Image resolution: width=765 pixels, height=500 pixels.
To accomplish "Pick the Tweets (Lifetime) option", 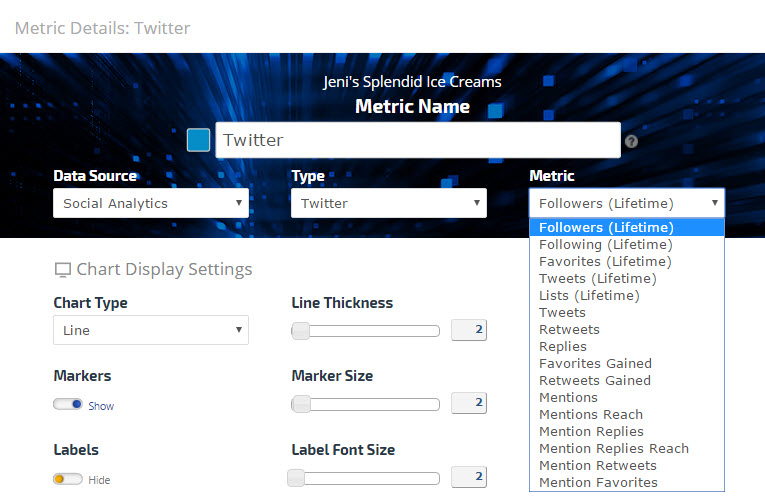I will 597,278.
